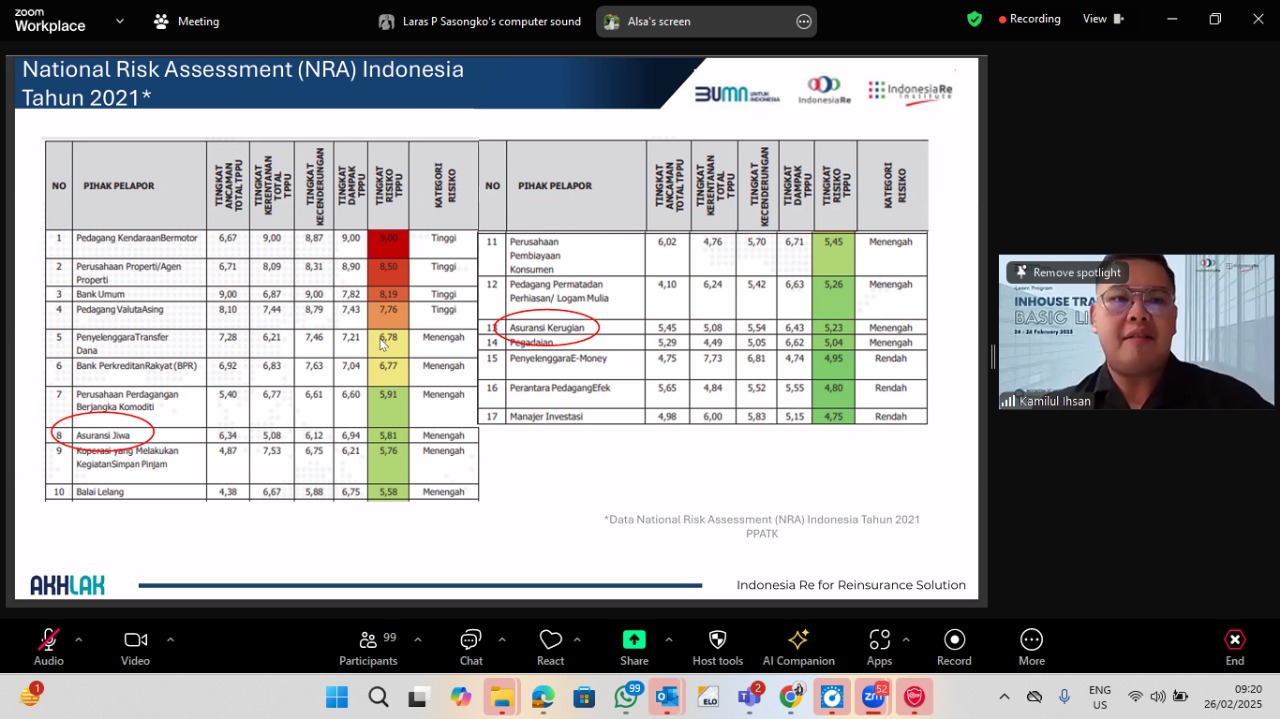Expand video options arrow beside Video
This screenshot has width=1280, height=719.
(x=170, y=639)
